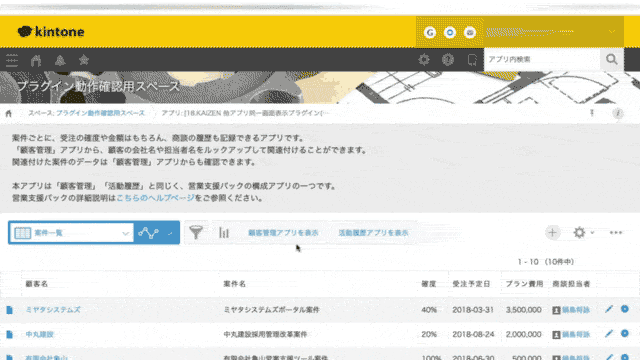Open the 中丸建設 customer link

coord(40,335)
